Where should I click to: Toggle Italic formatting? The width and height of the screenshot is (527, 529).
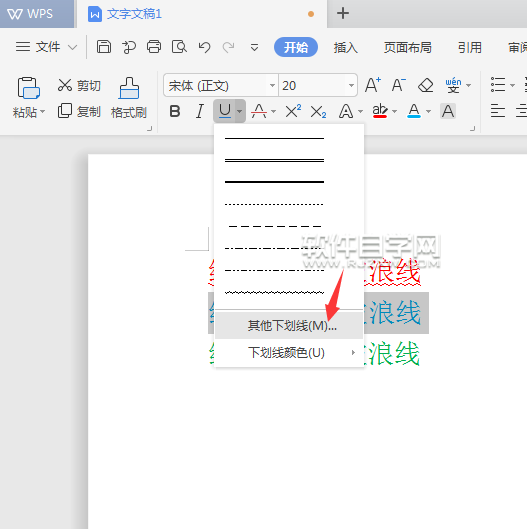[200, 111]
